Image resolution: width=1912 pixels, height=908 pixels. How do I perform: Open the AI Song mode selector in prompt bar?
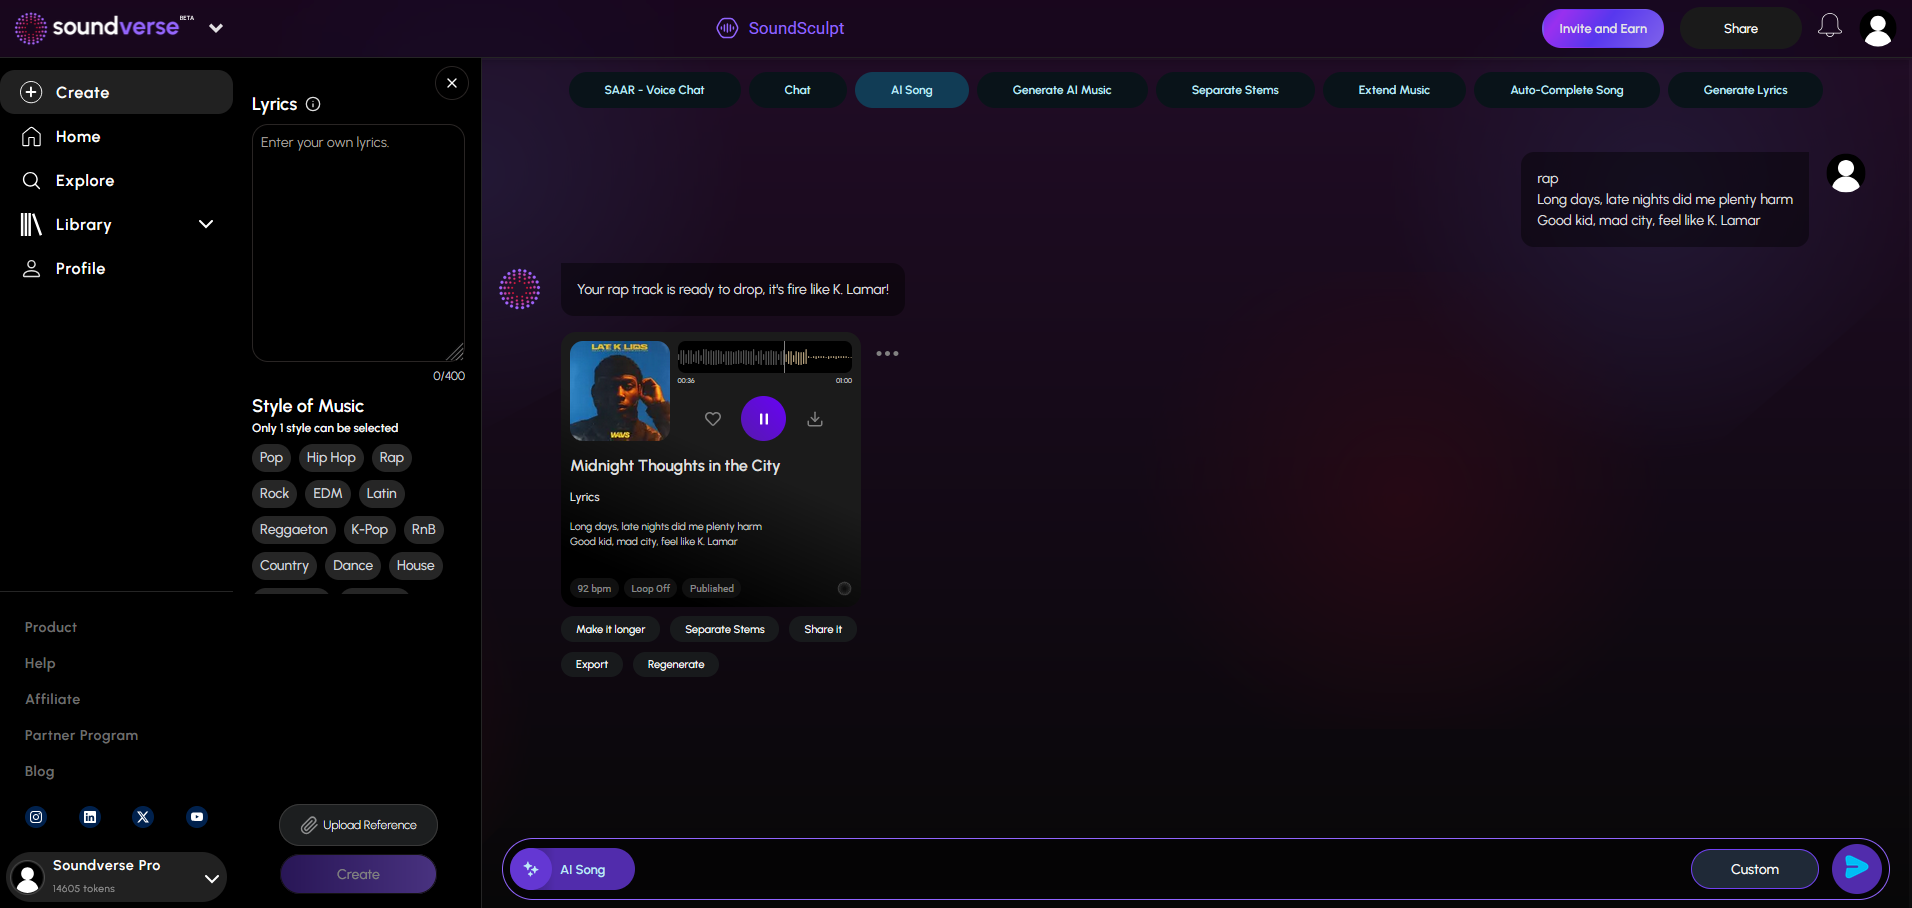[x=572, y=869]
